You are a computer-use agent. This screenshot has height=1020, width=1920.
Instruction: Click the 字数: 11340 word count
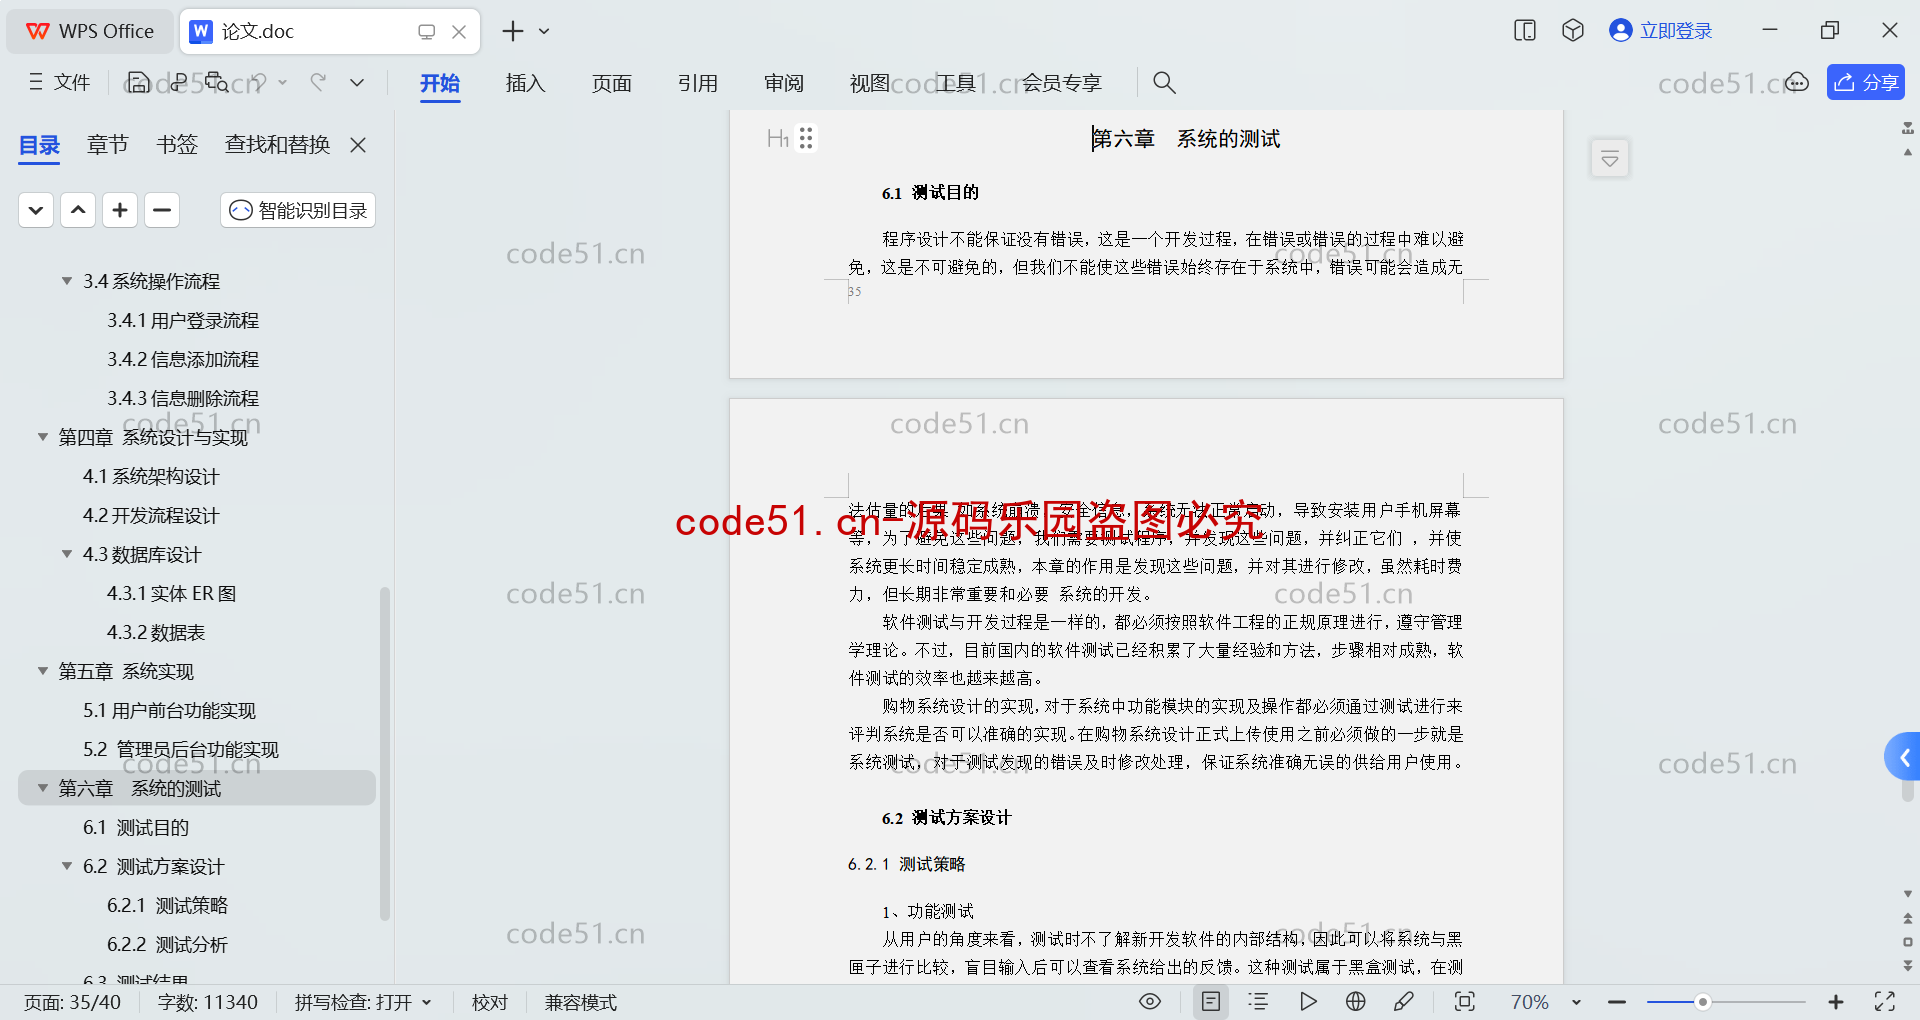click(x=207, y=1002)
